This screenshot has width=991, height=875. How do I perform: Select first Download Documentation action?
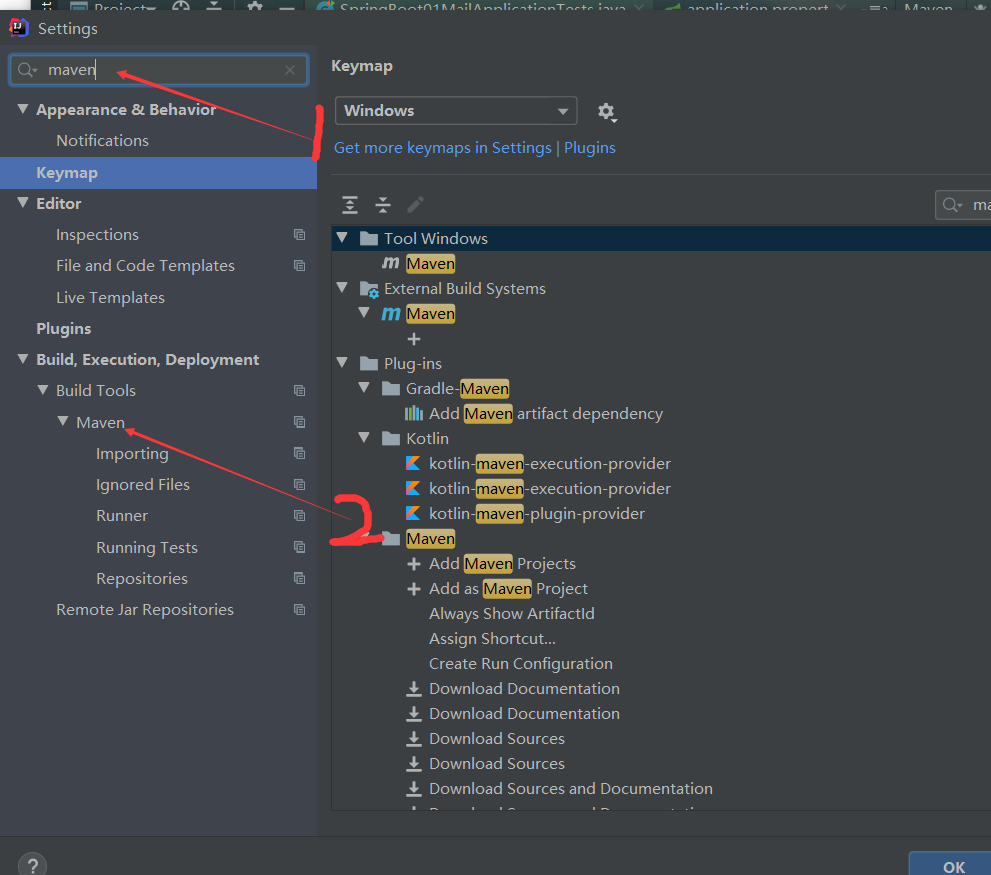tap(525, 688)
